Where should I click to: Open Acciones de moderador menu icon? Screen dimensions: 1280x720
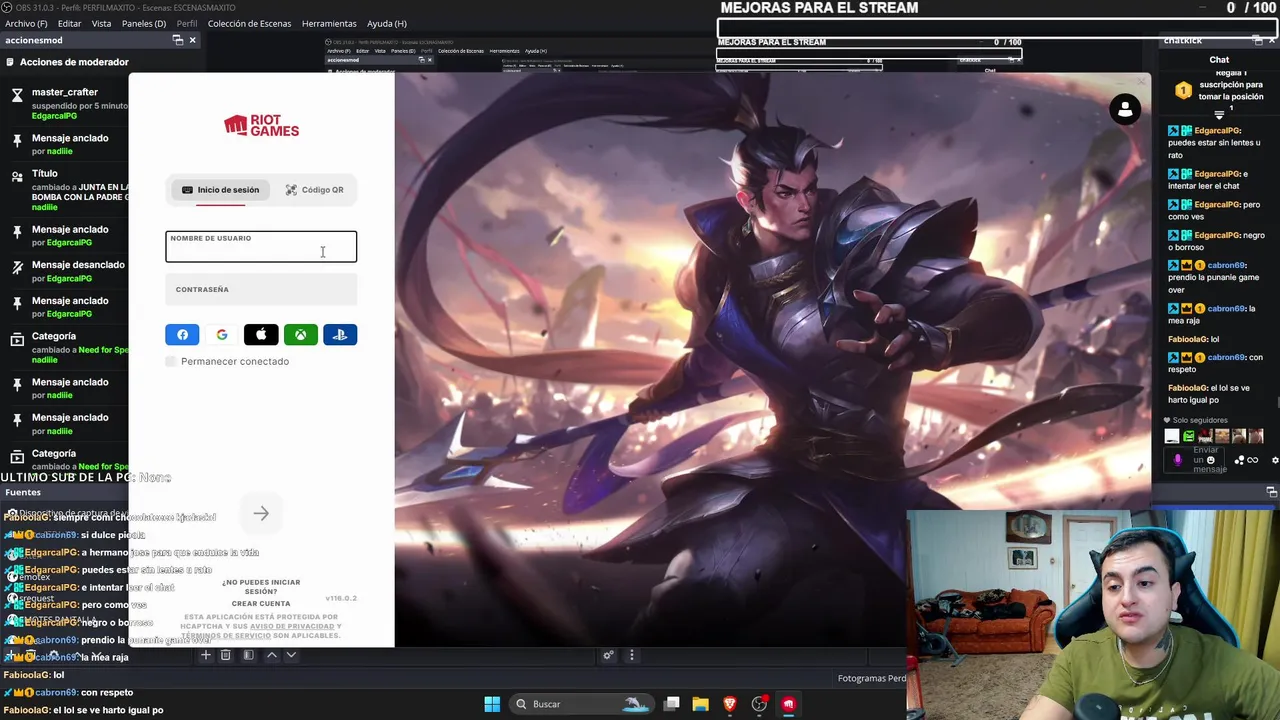coord(10,62)
